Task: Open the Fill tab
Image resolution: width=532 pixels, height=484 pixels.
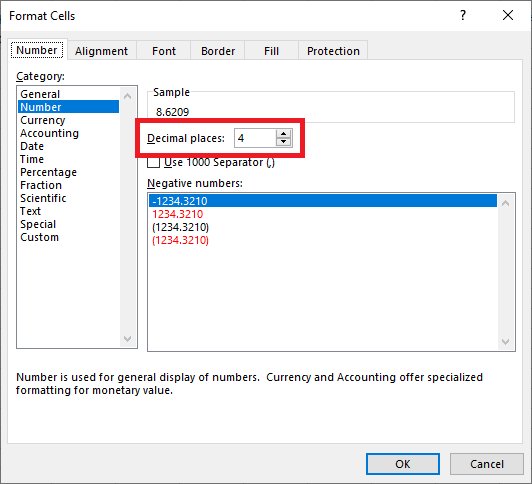Action: pos(271,51)
